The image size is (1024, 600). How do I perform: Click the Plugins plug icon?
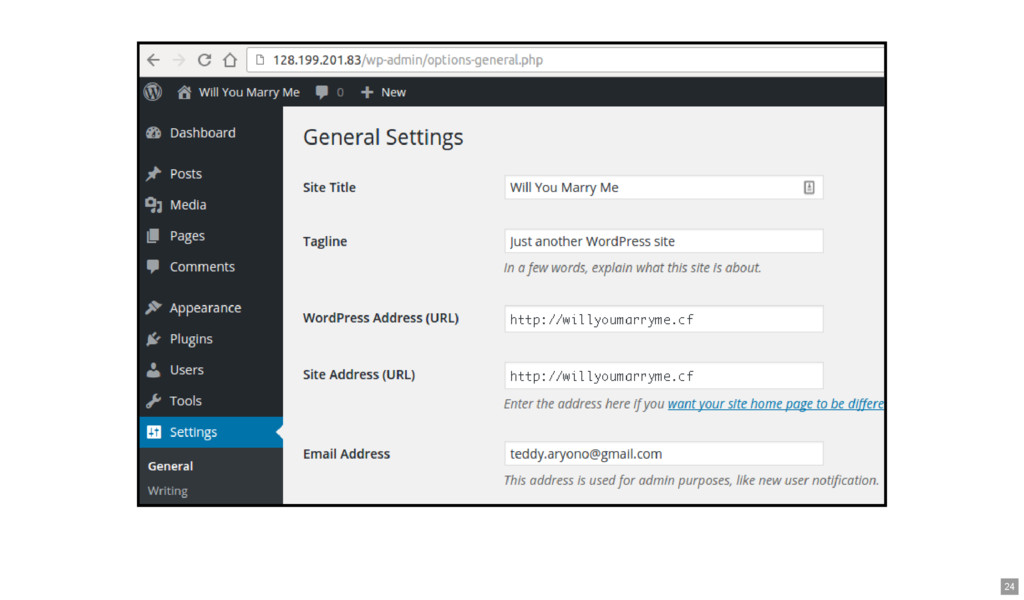(x=153, y=339)
